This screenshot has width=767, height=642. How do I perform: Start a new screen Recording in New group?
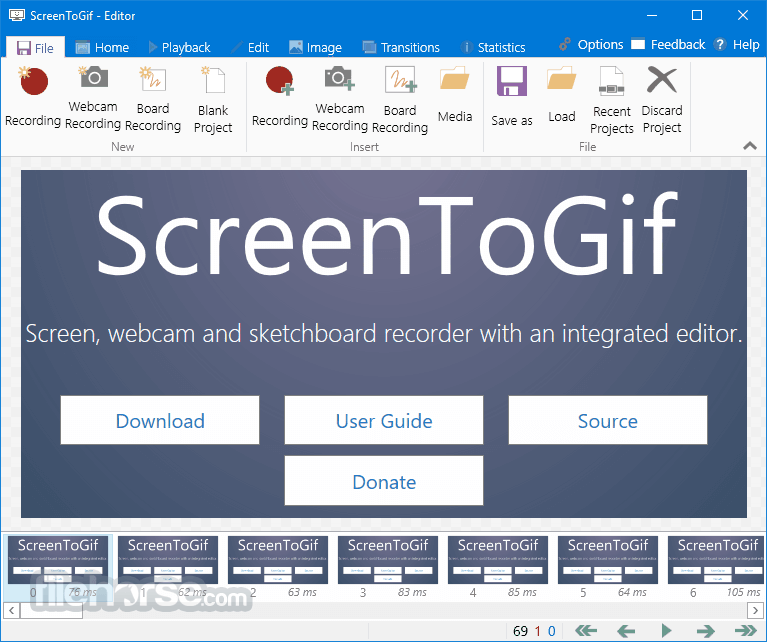tap(33, 97)
